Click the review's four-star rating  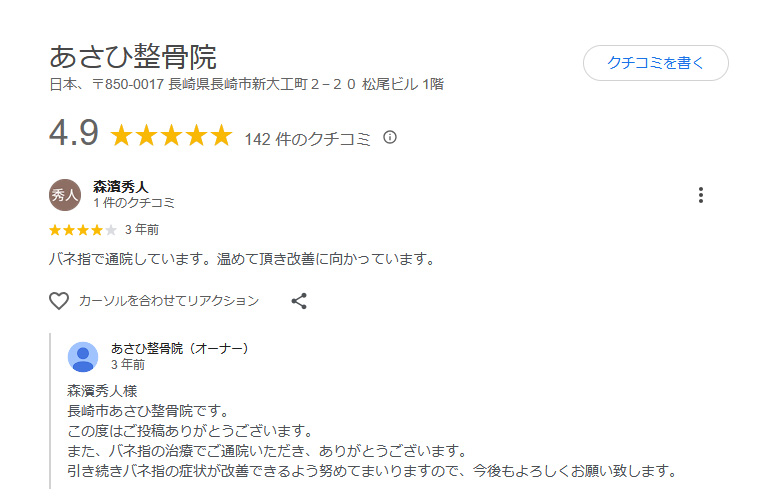(x=82, y=229)
